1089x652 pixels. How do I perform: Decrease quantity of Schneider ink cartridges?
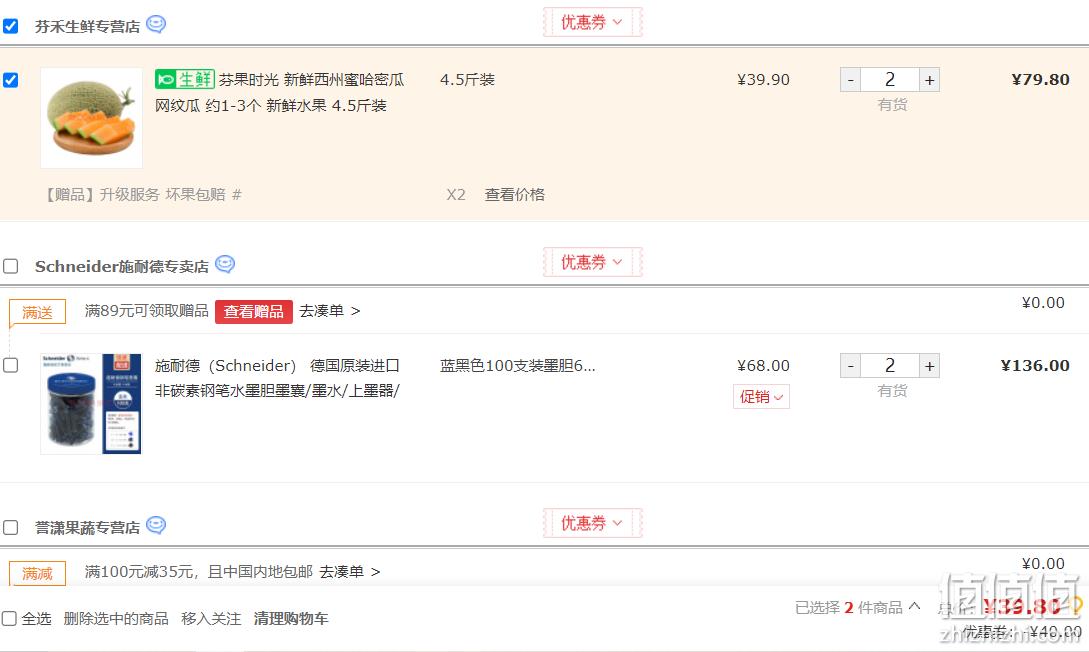[x=851, y=366]
